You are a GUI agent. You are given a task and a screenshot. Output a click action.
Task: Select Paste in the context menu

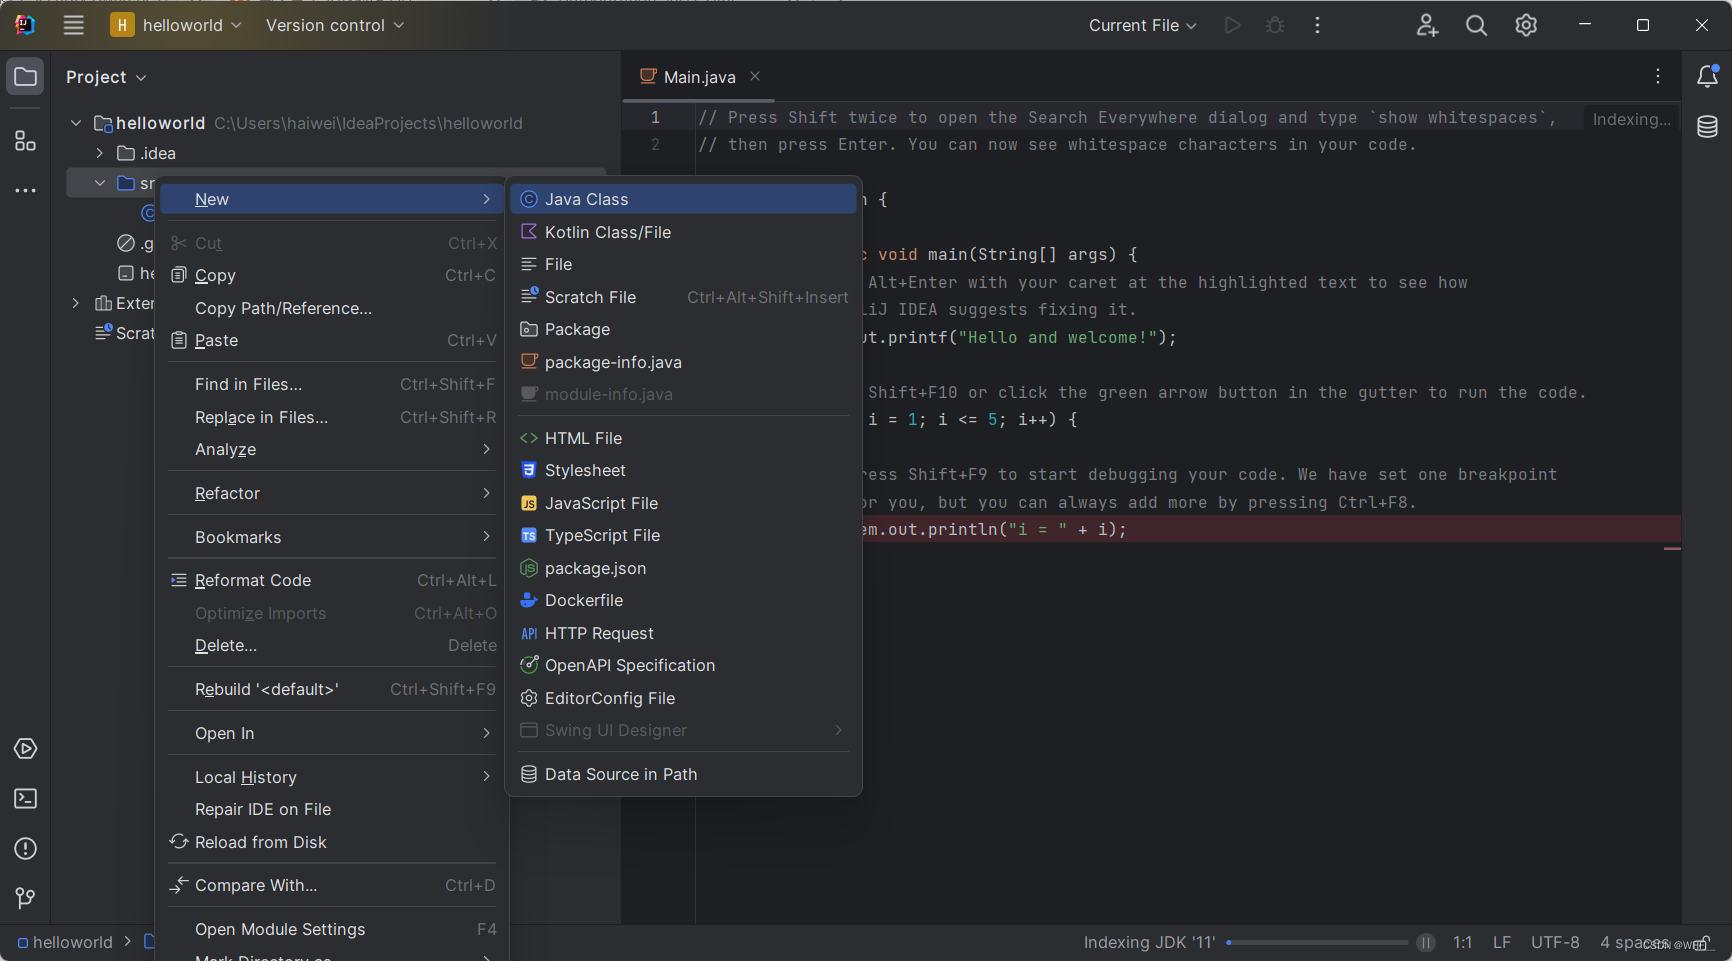pos(332,340)
